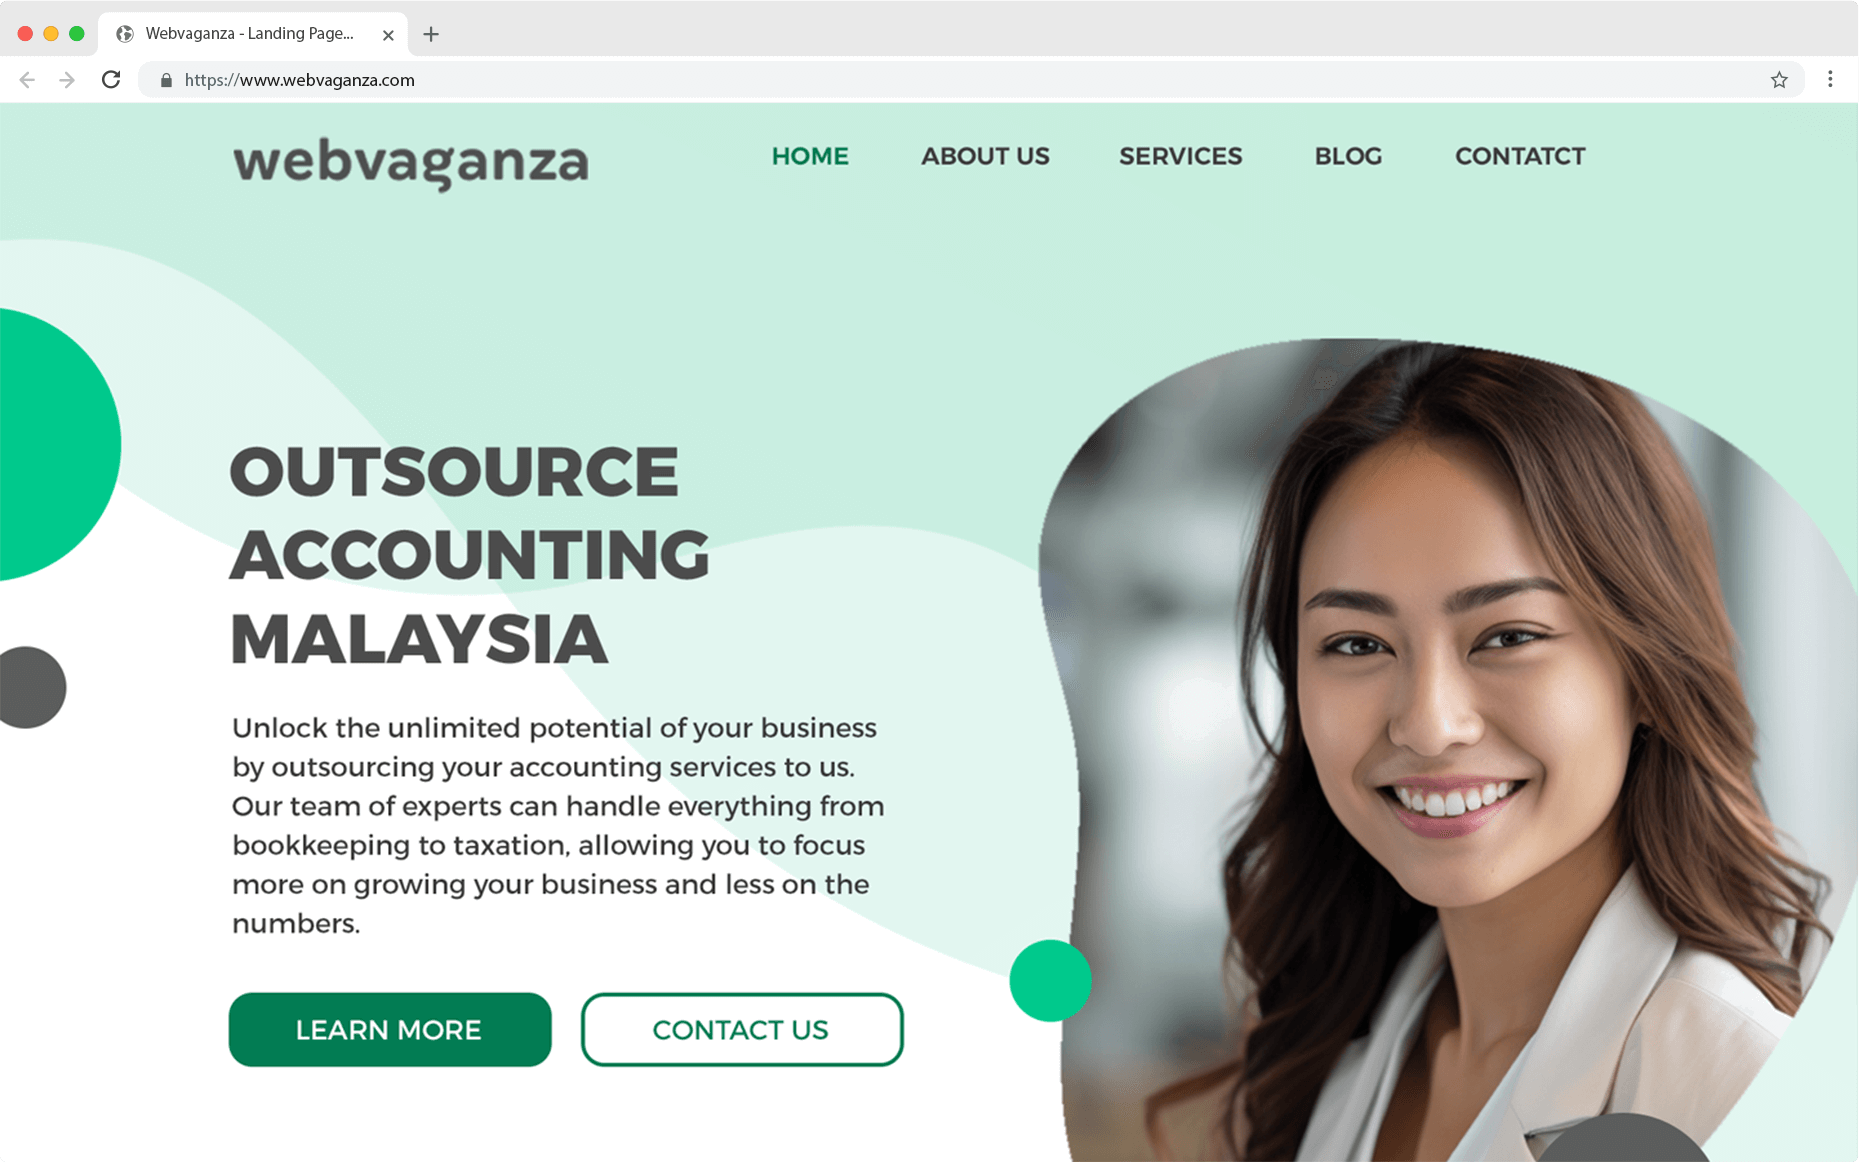1859x1162 pixels.
Task: Focus the address bar URL field
Action: [970, 80]
